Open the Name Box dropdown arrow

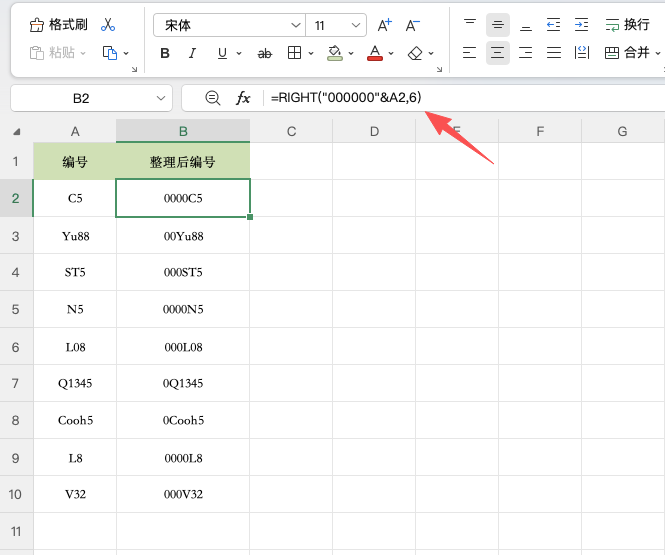161,98
